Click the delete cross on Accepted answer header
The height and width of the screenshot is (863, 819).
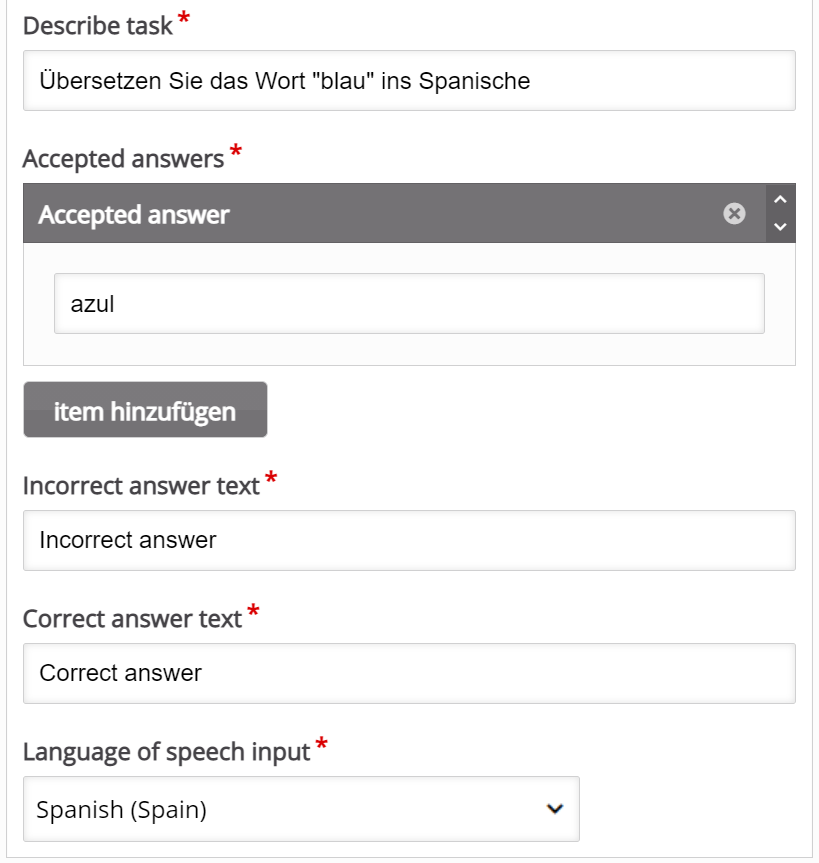click(x=732, y=214)
